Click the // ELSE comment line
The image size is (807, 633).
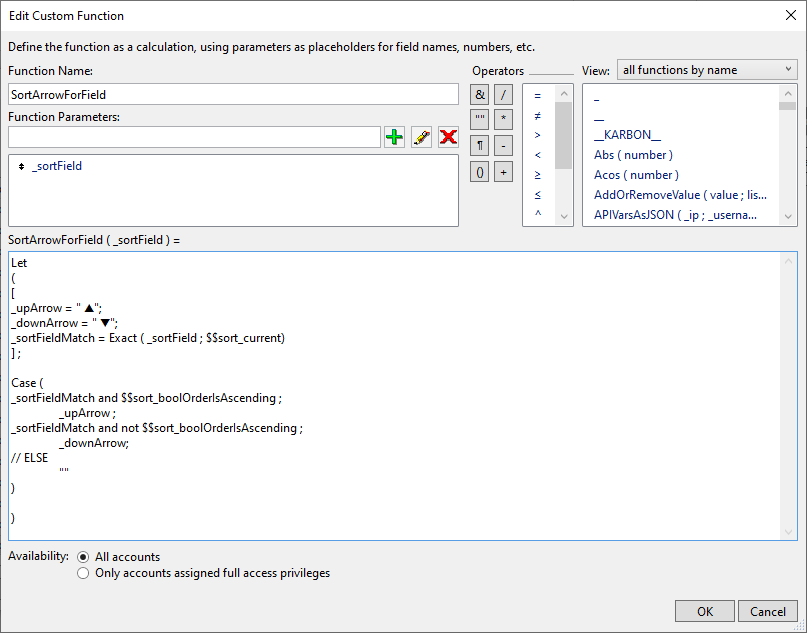click(x=29, y=458)
